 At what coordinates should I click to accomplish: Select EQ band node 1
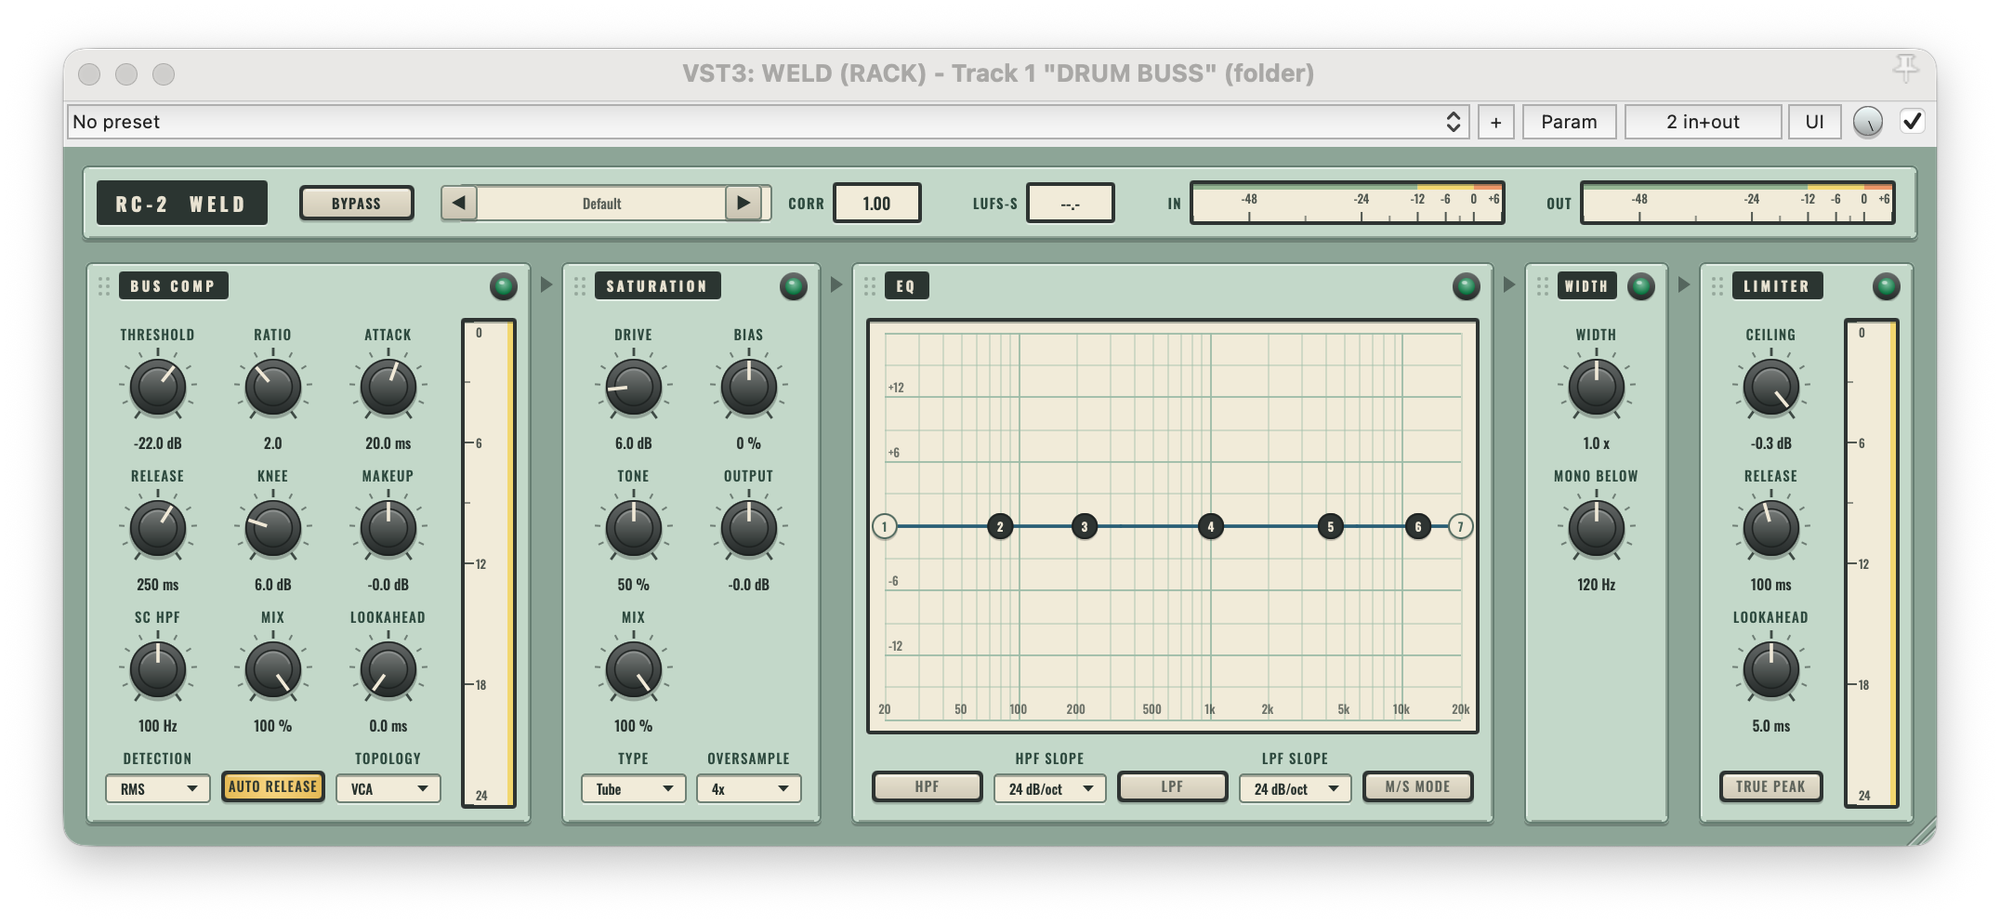[884, 526]
